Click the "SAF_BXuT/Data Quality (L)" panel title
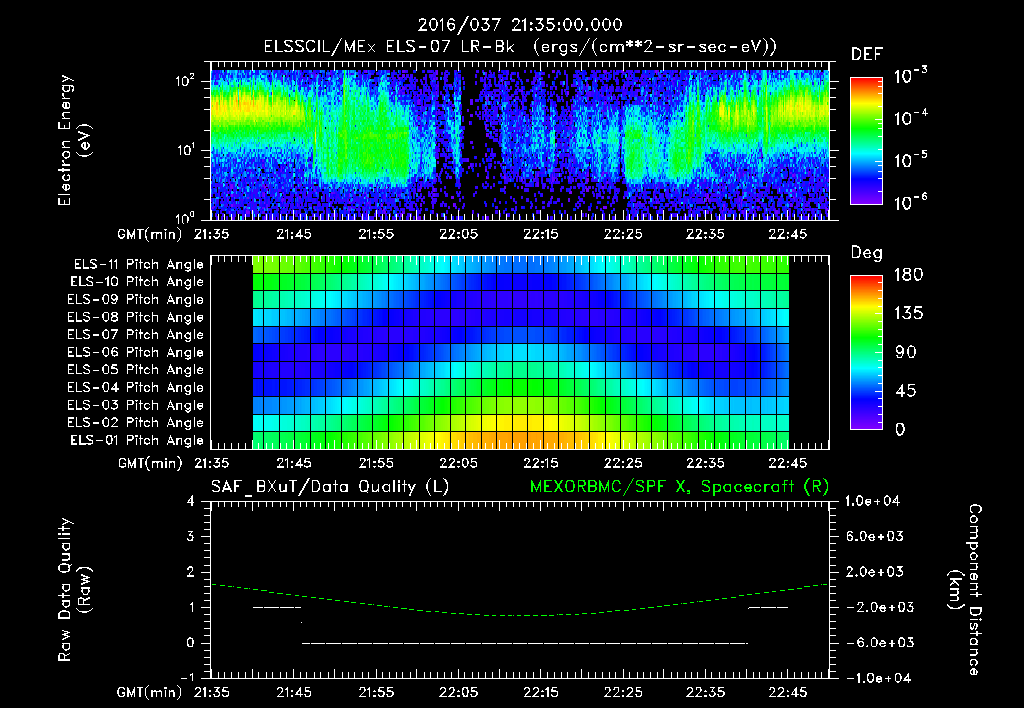 (x=330, y=487)
